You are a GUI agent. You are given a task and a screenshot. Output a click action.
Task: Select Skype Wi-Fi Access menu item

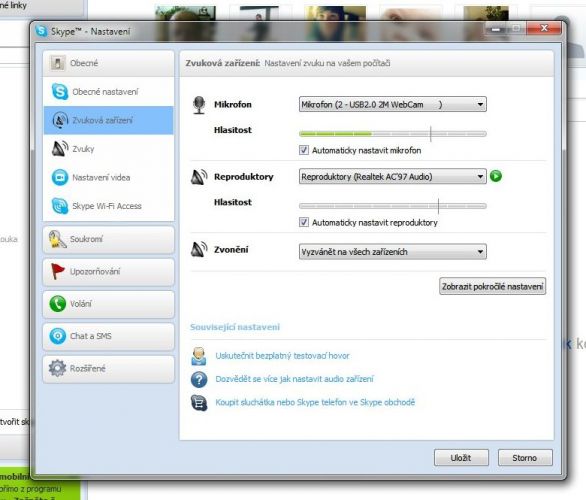click(x=108, y=206)
